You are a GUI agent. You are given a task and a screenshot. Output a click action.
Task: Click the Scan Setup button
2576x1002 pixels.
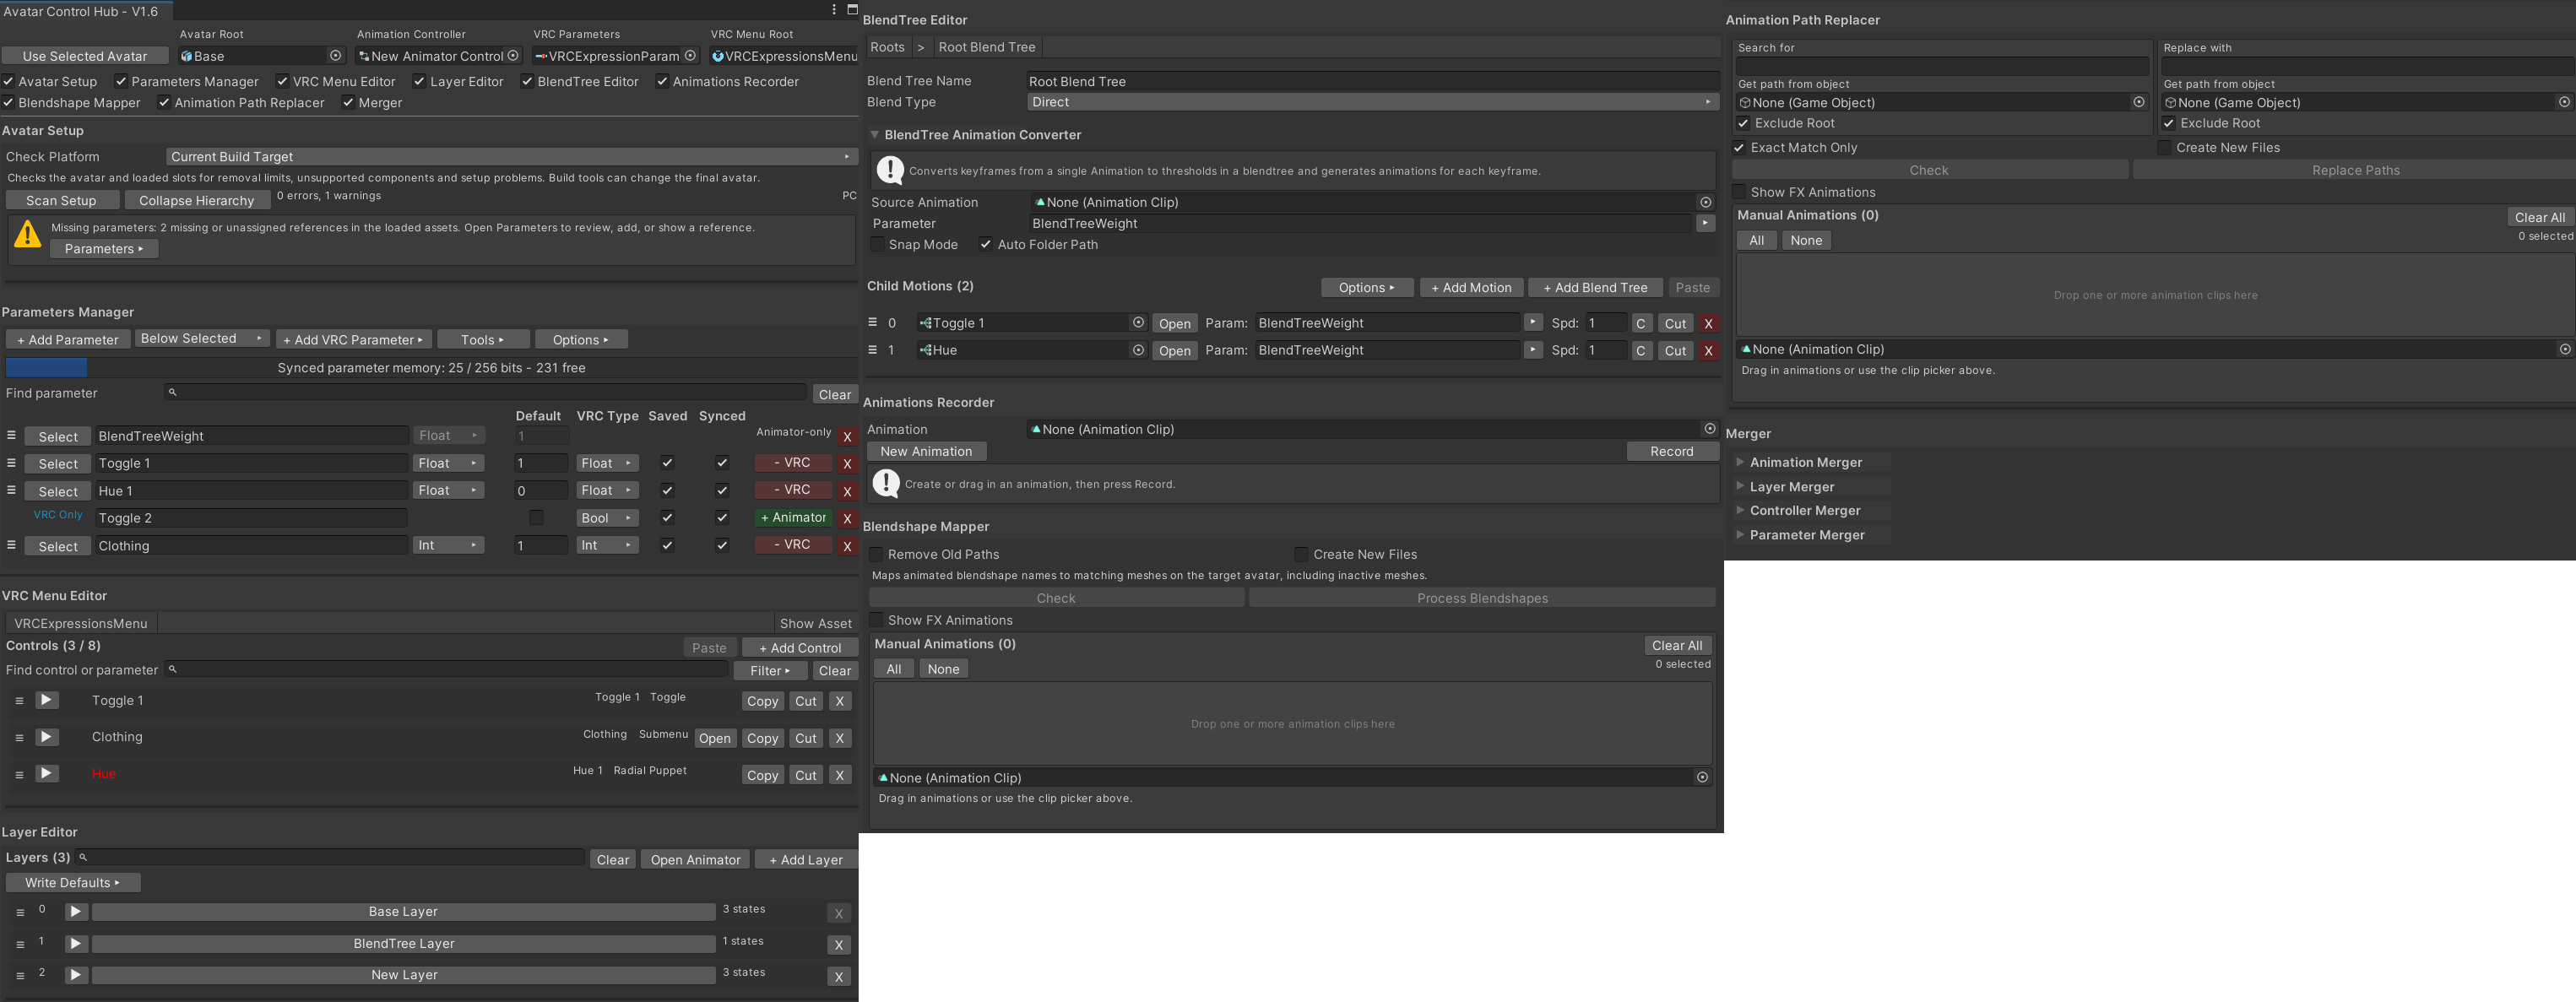pyautogui.click(x=61, y=201)
